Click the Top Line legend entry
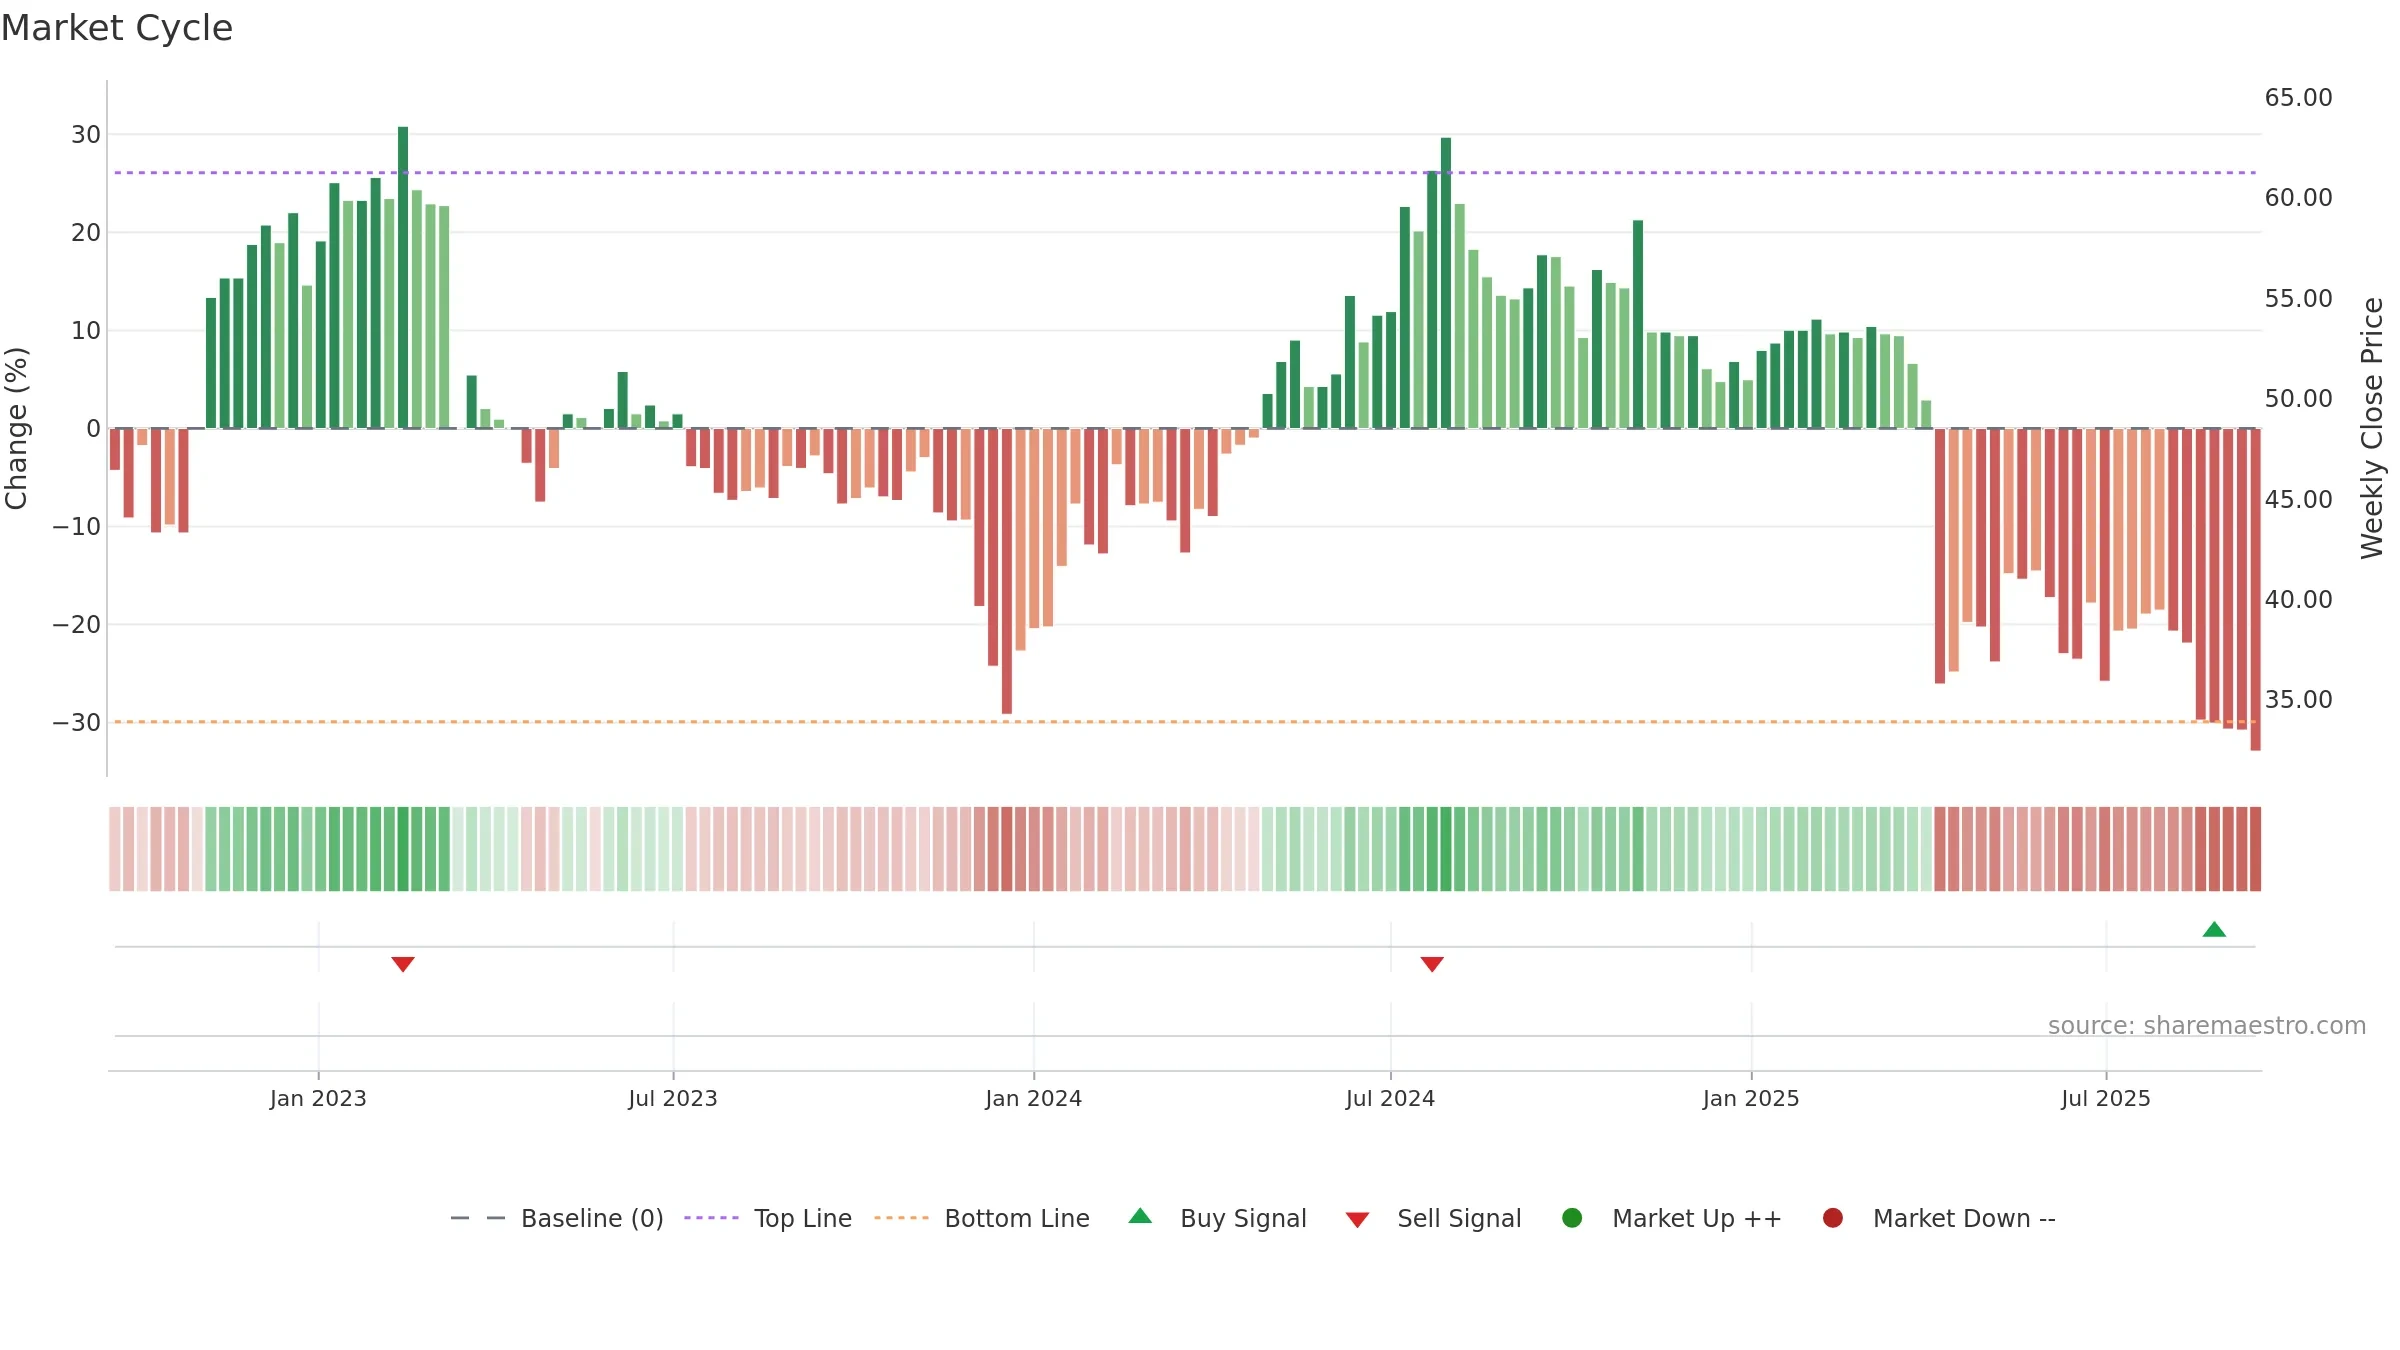Viewport: 2400px width, 1350px height. (768, 1218)
